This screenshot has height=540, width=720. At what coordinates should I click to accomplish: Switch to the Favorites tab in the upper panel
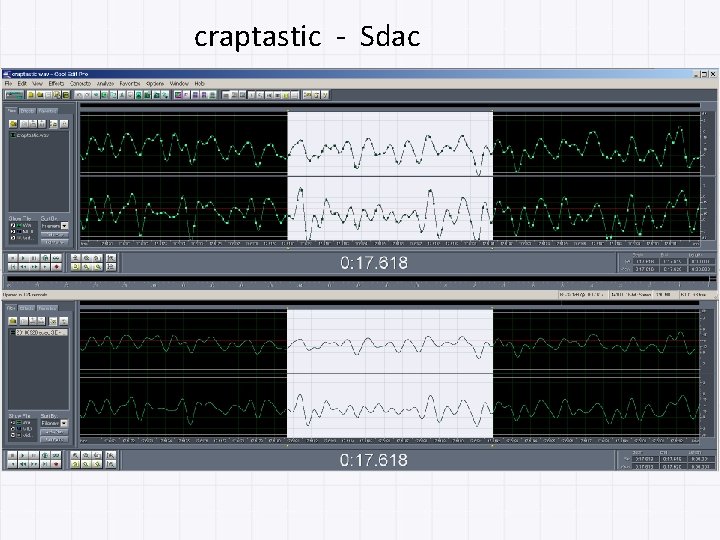(x=47, y=111)
